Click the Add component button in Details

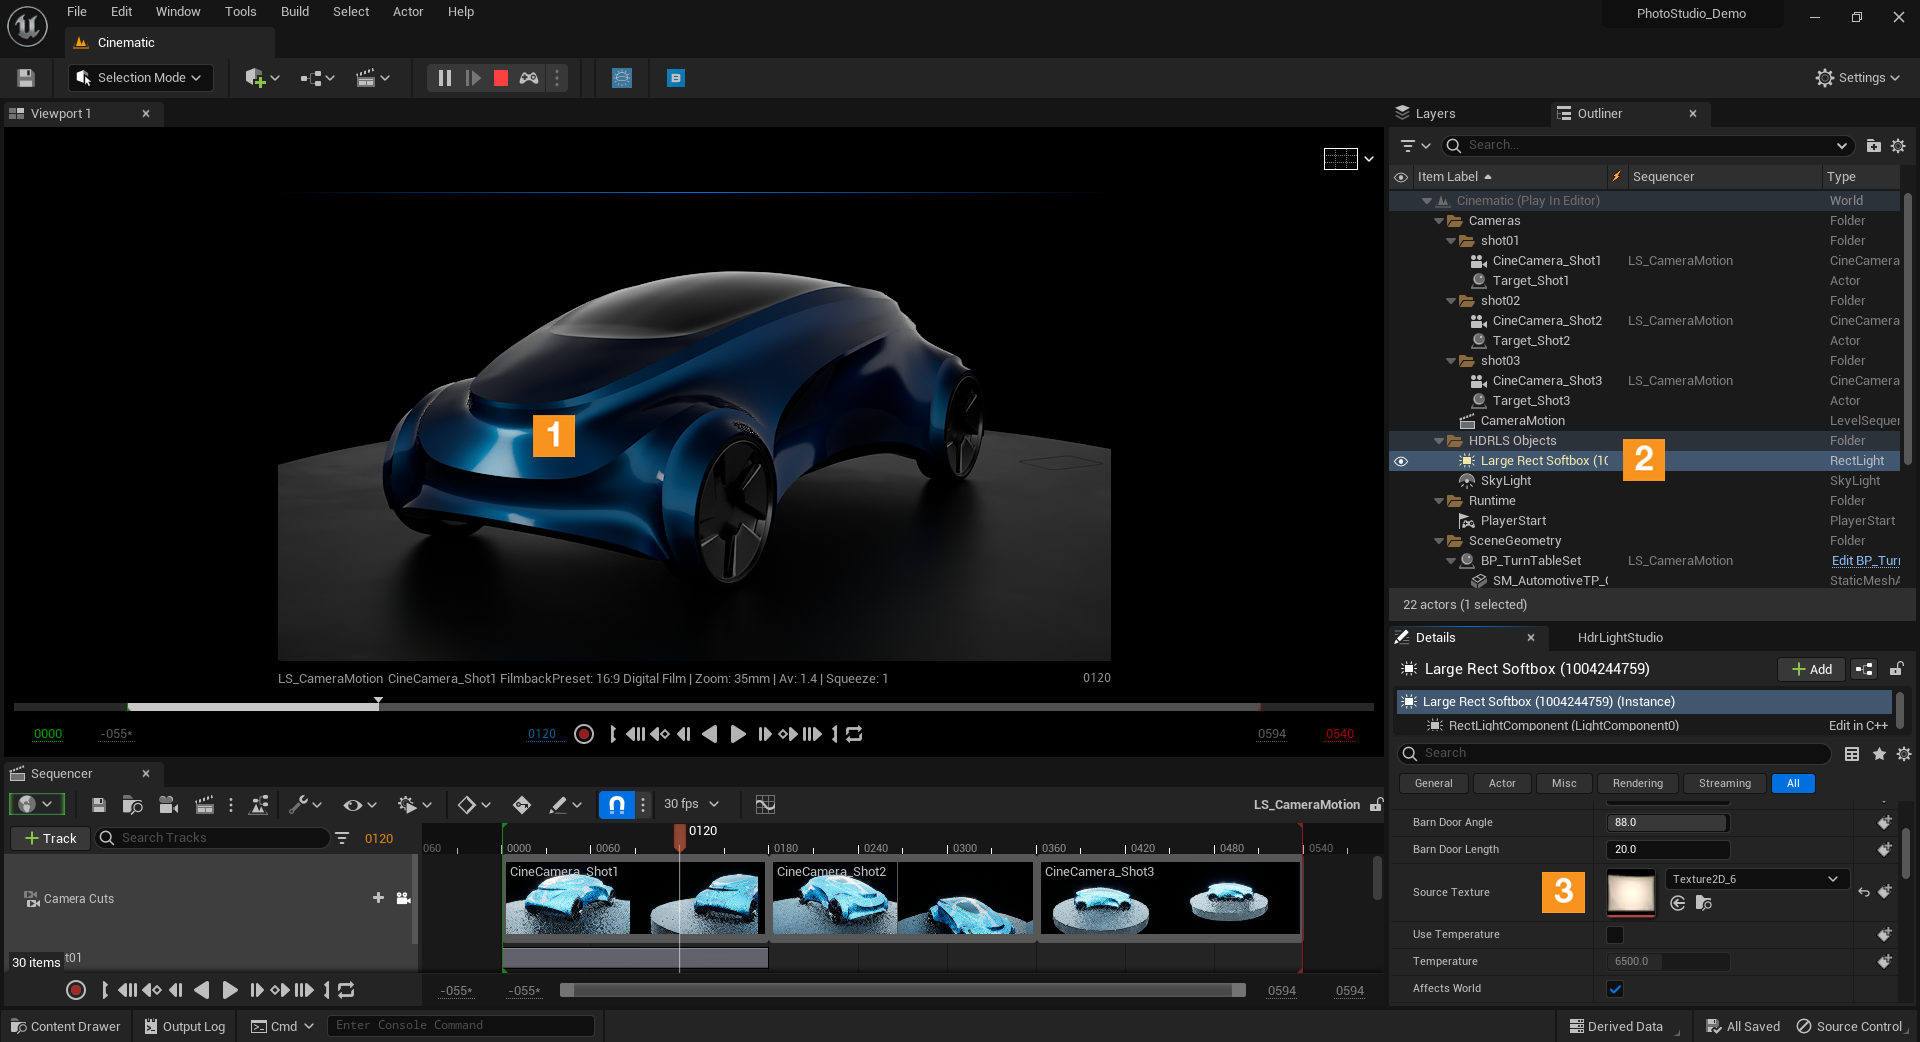coord(1811,670)
